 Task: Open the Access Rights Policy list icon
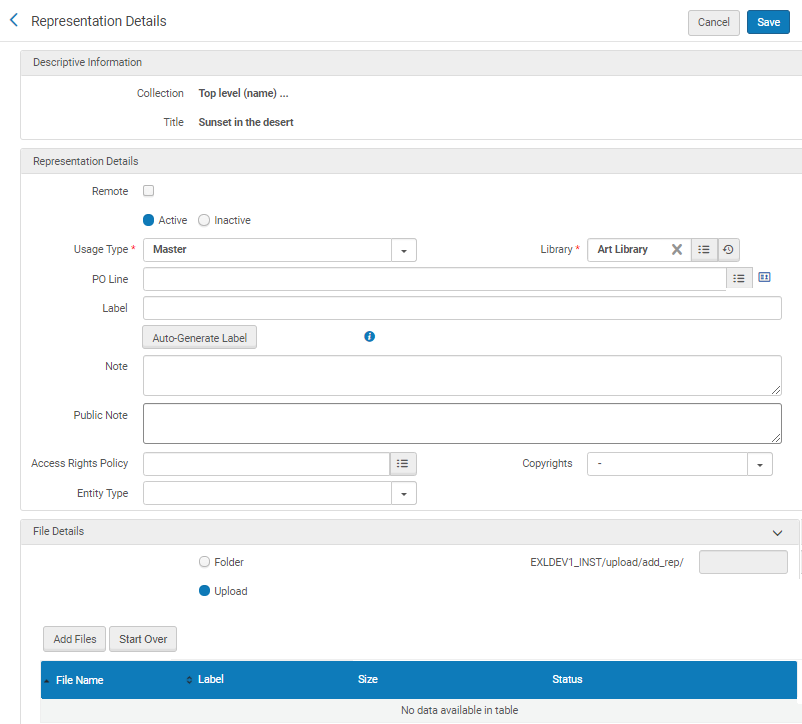coord(403,464)
